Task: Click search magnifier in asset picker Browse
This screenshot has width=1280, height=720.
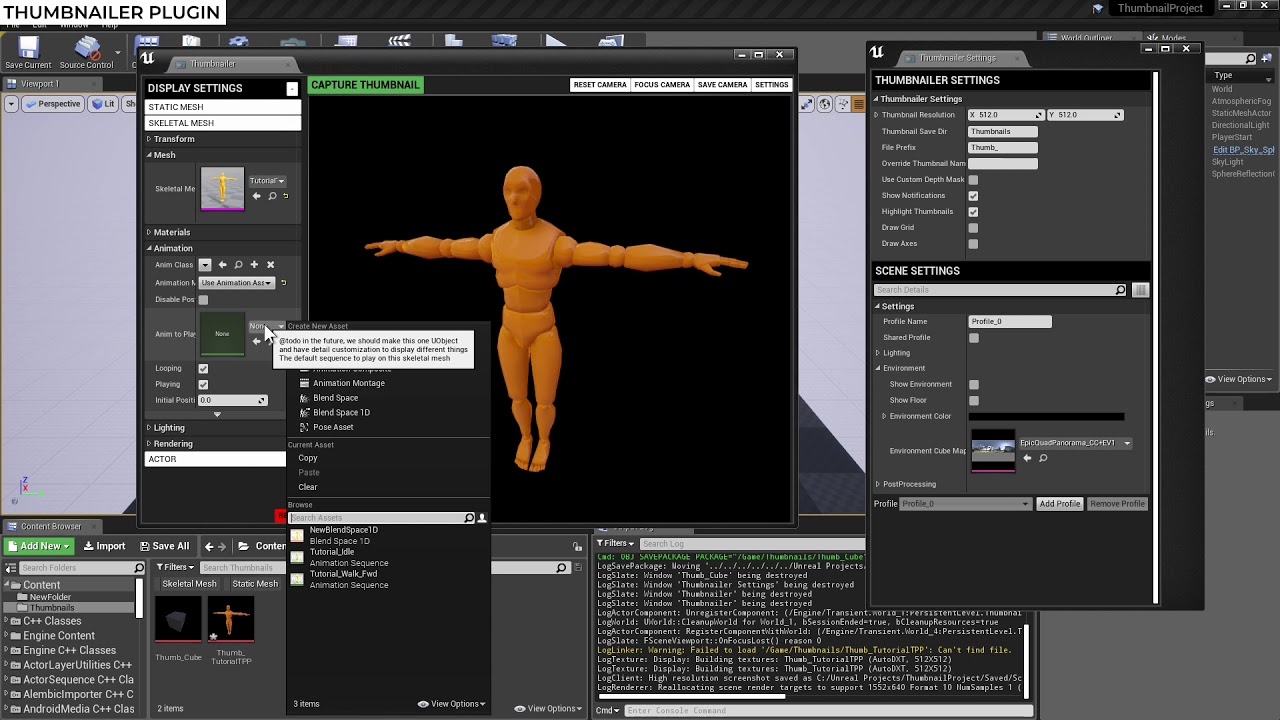Action: (x=469, y=518)
